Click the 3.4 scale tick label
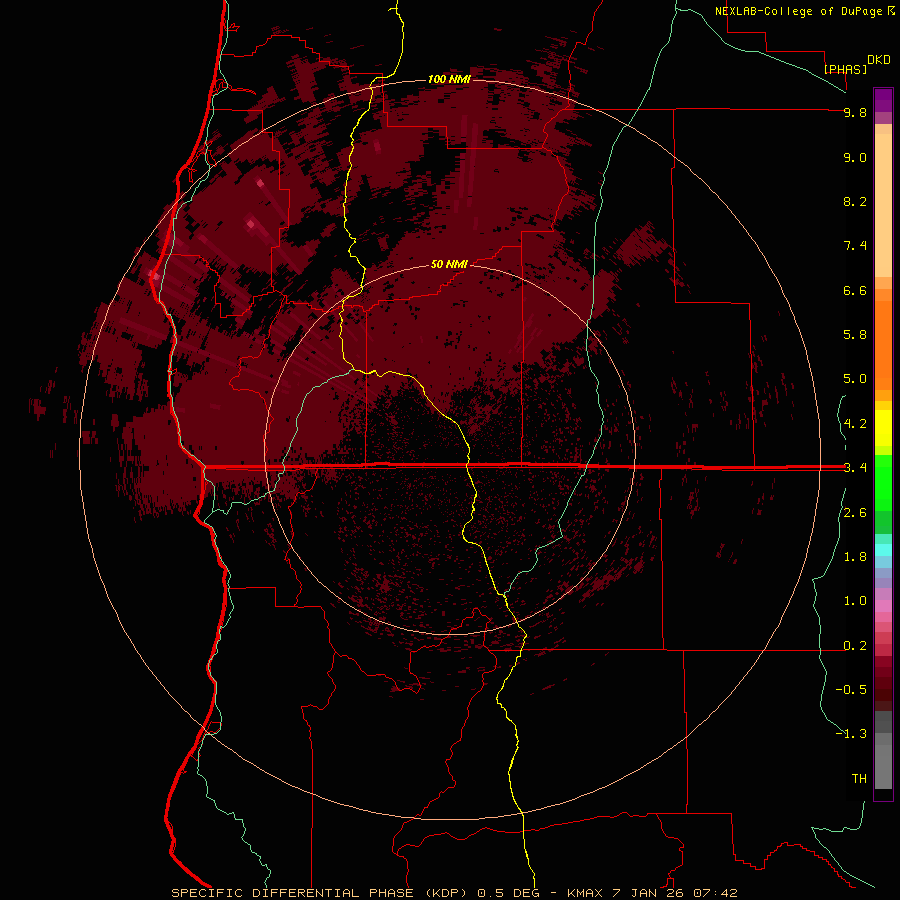The image size is (900, 900). pyautogui.click(x=855, y=468)
